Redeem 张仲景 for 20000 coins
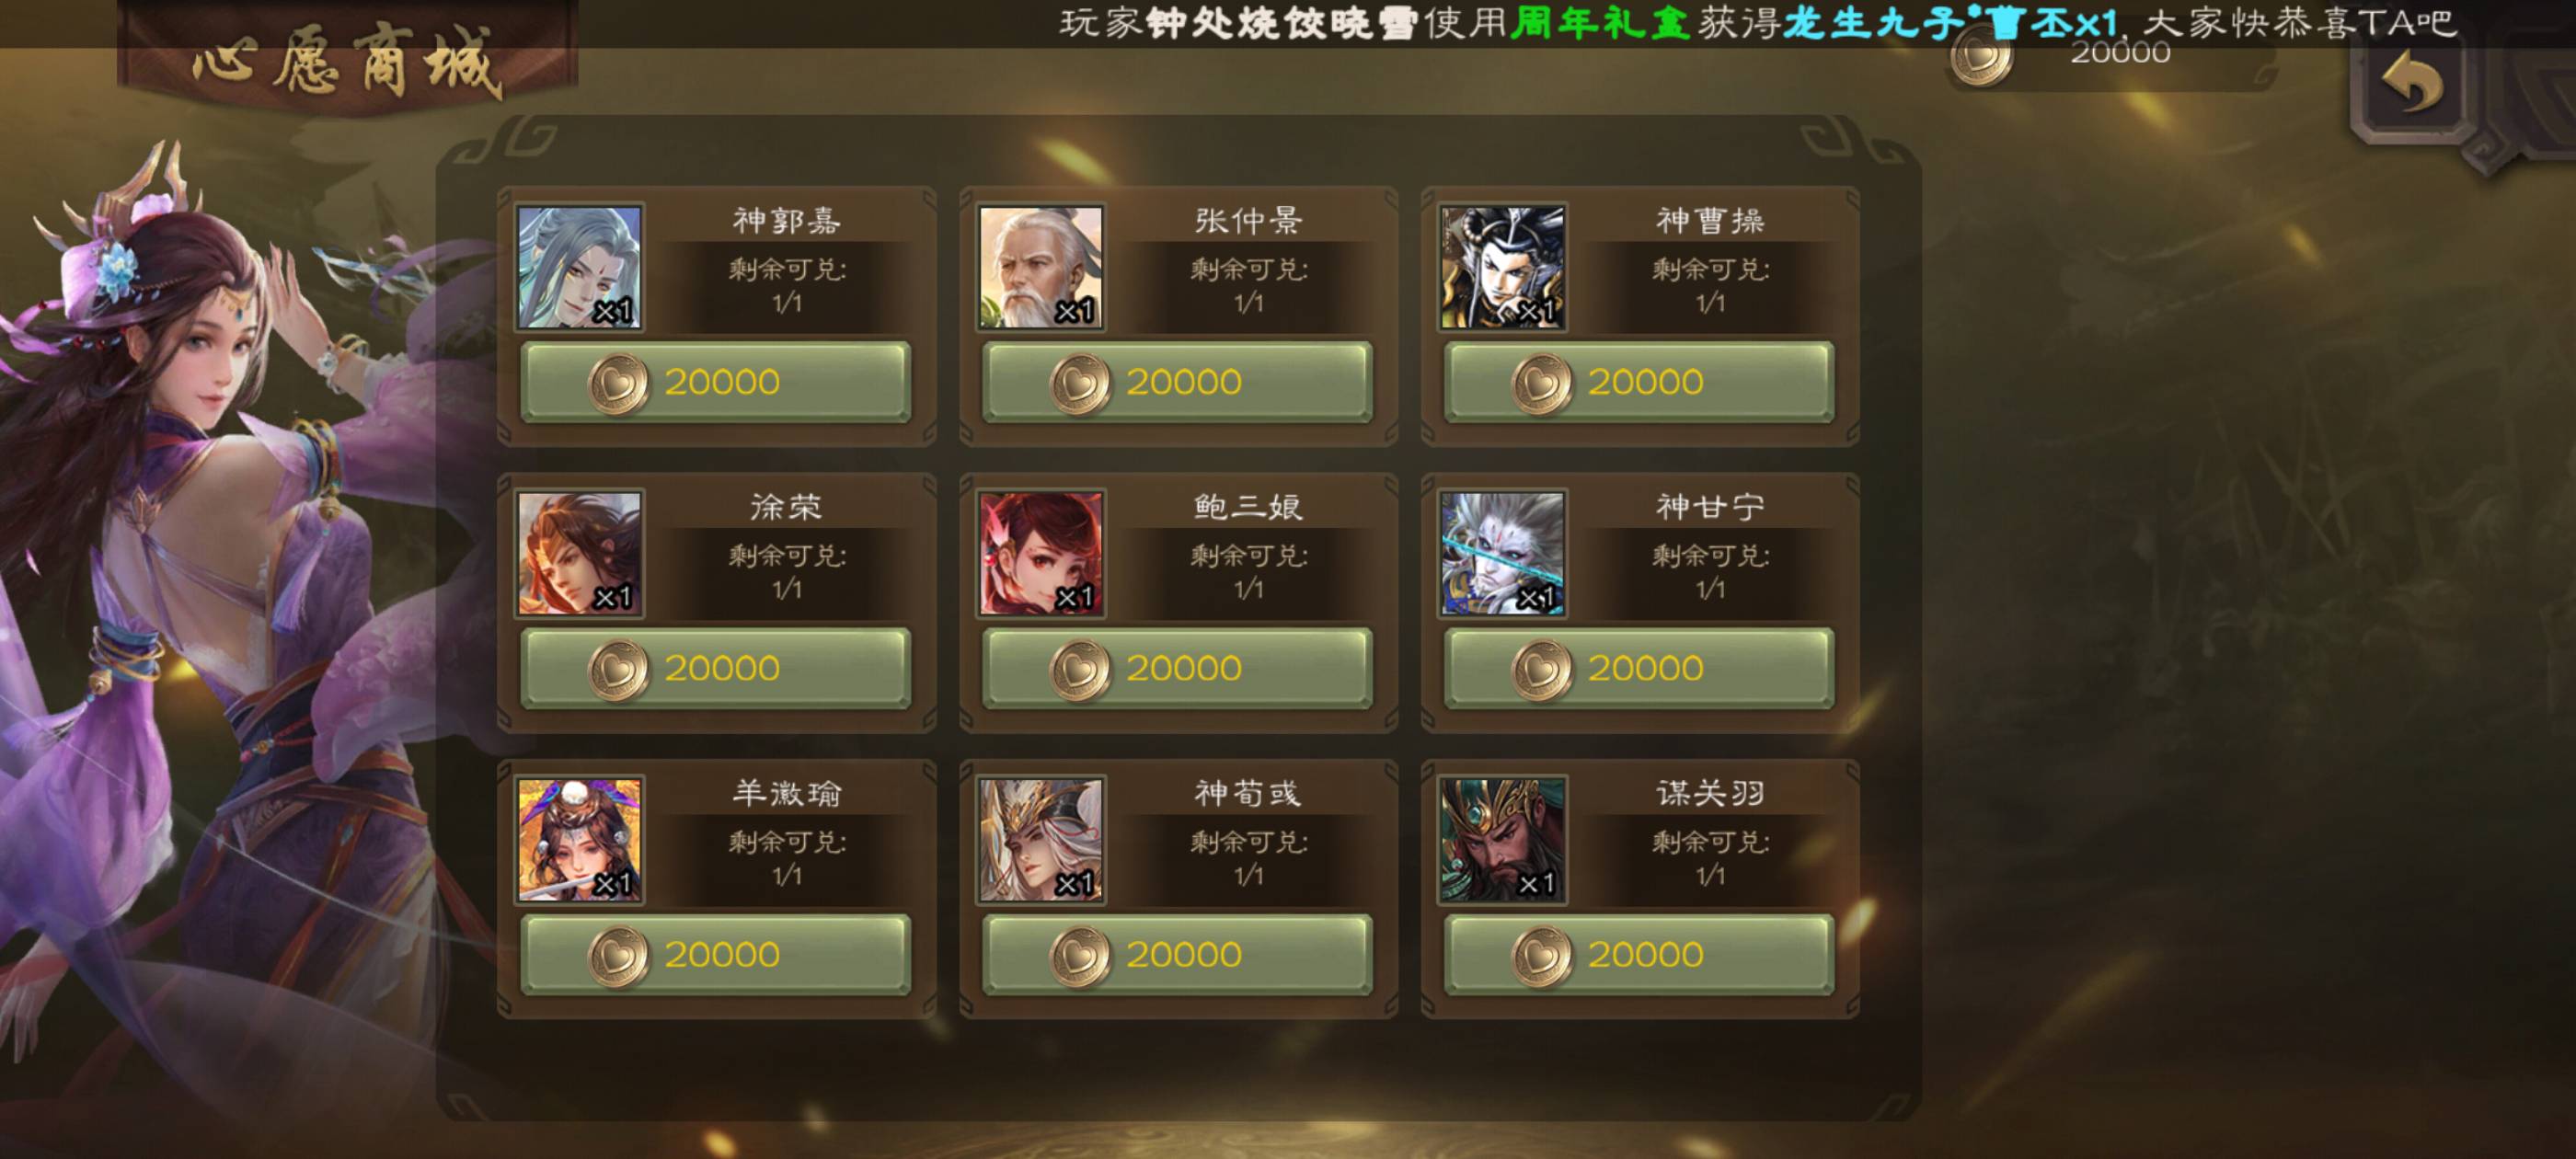The image size is (2576, 1159). [1178, 382]
